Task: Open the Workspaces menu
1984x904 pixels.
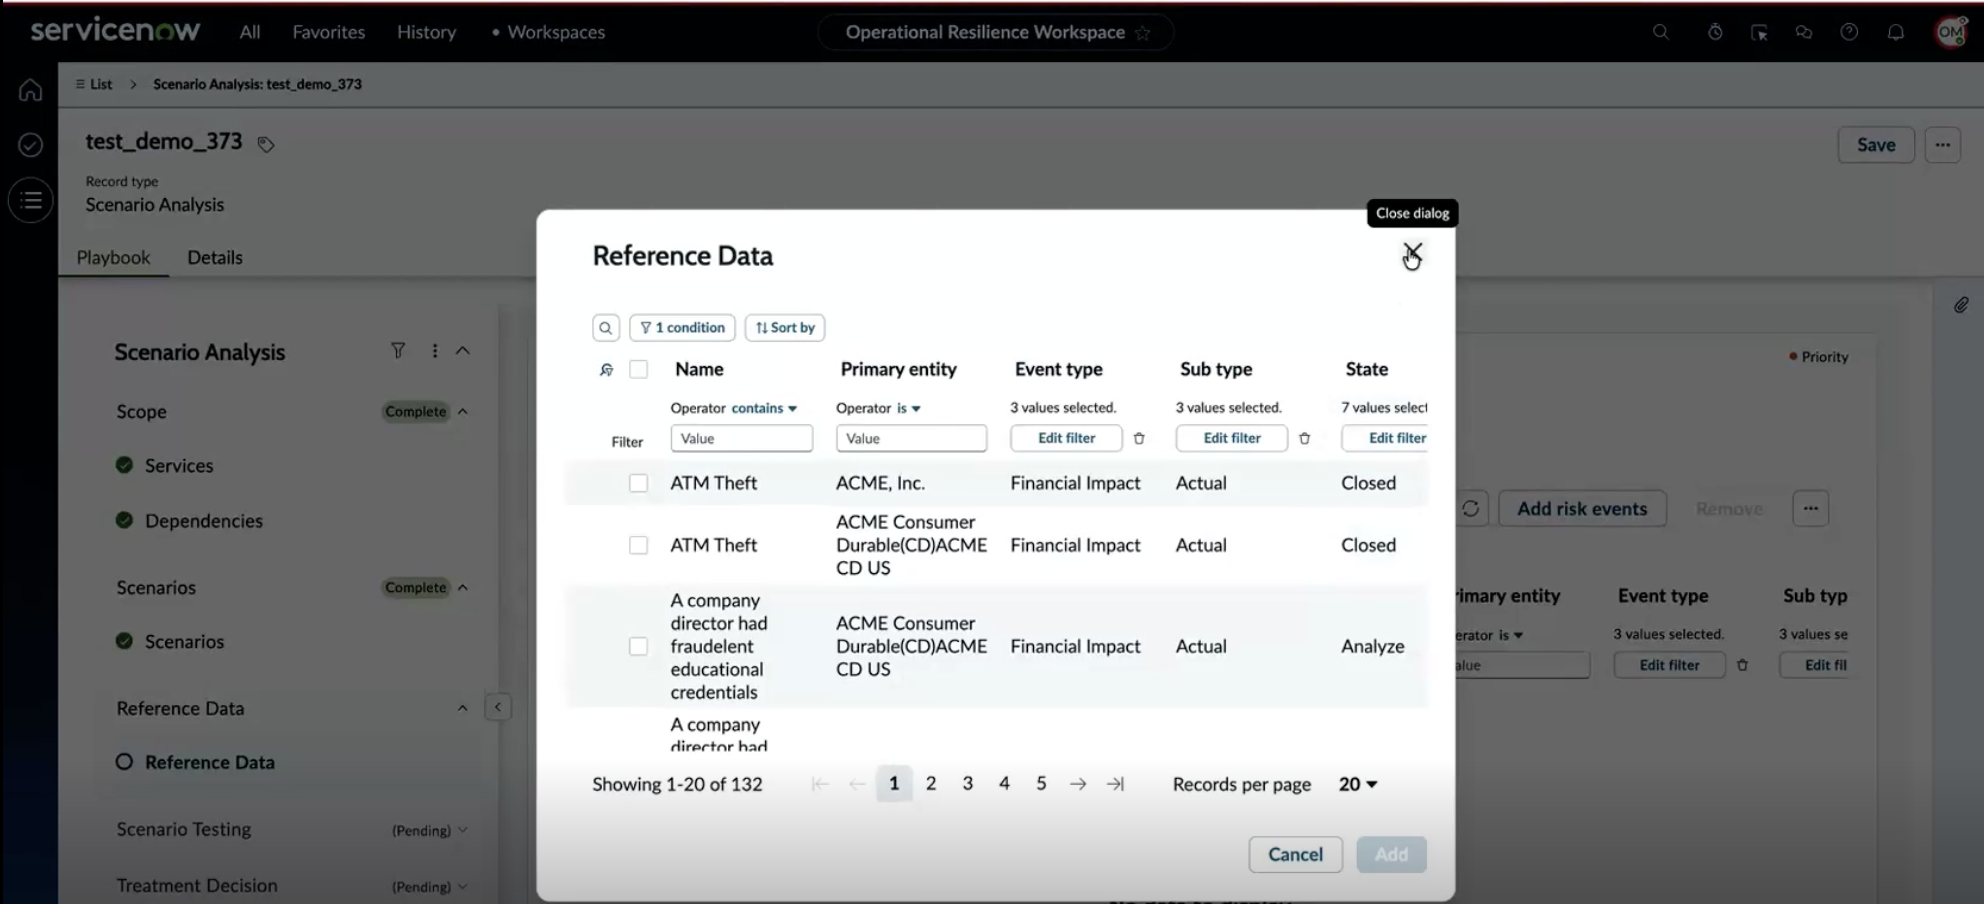Action: pos(556,32)
